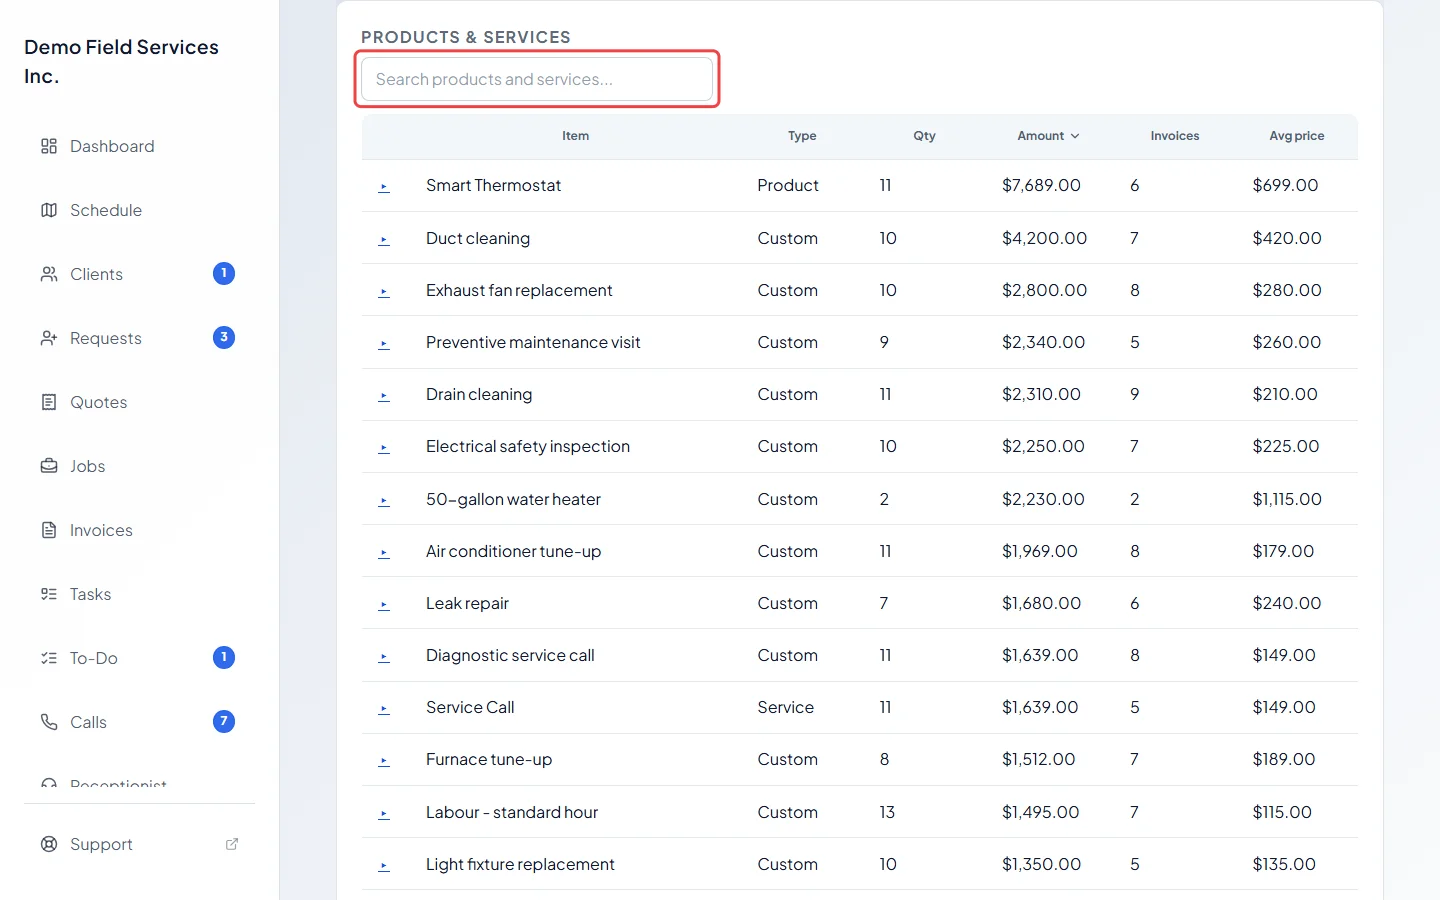Expand the Duct cleaning row

point(384,240)
